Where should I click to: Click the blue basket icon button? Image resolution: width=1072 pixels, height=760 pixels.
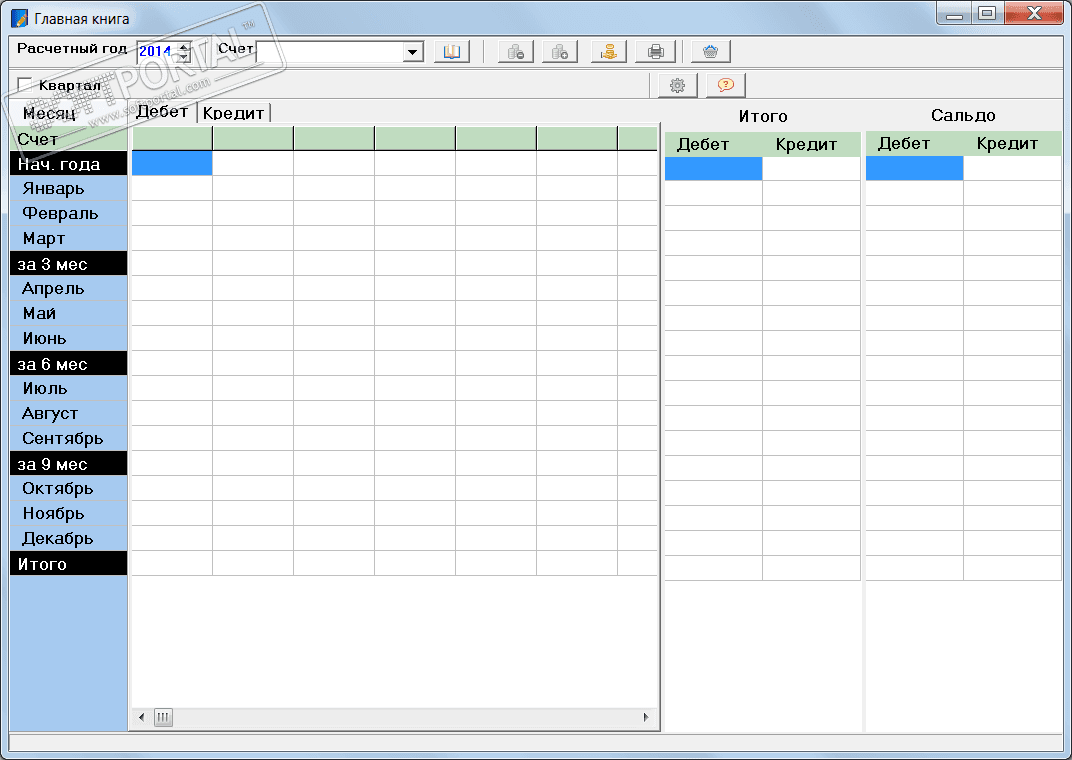[x=711, y=51]
